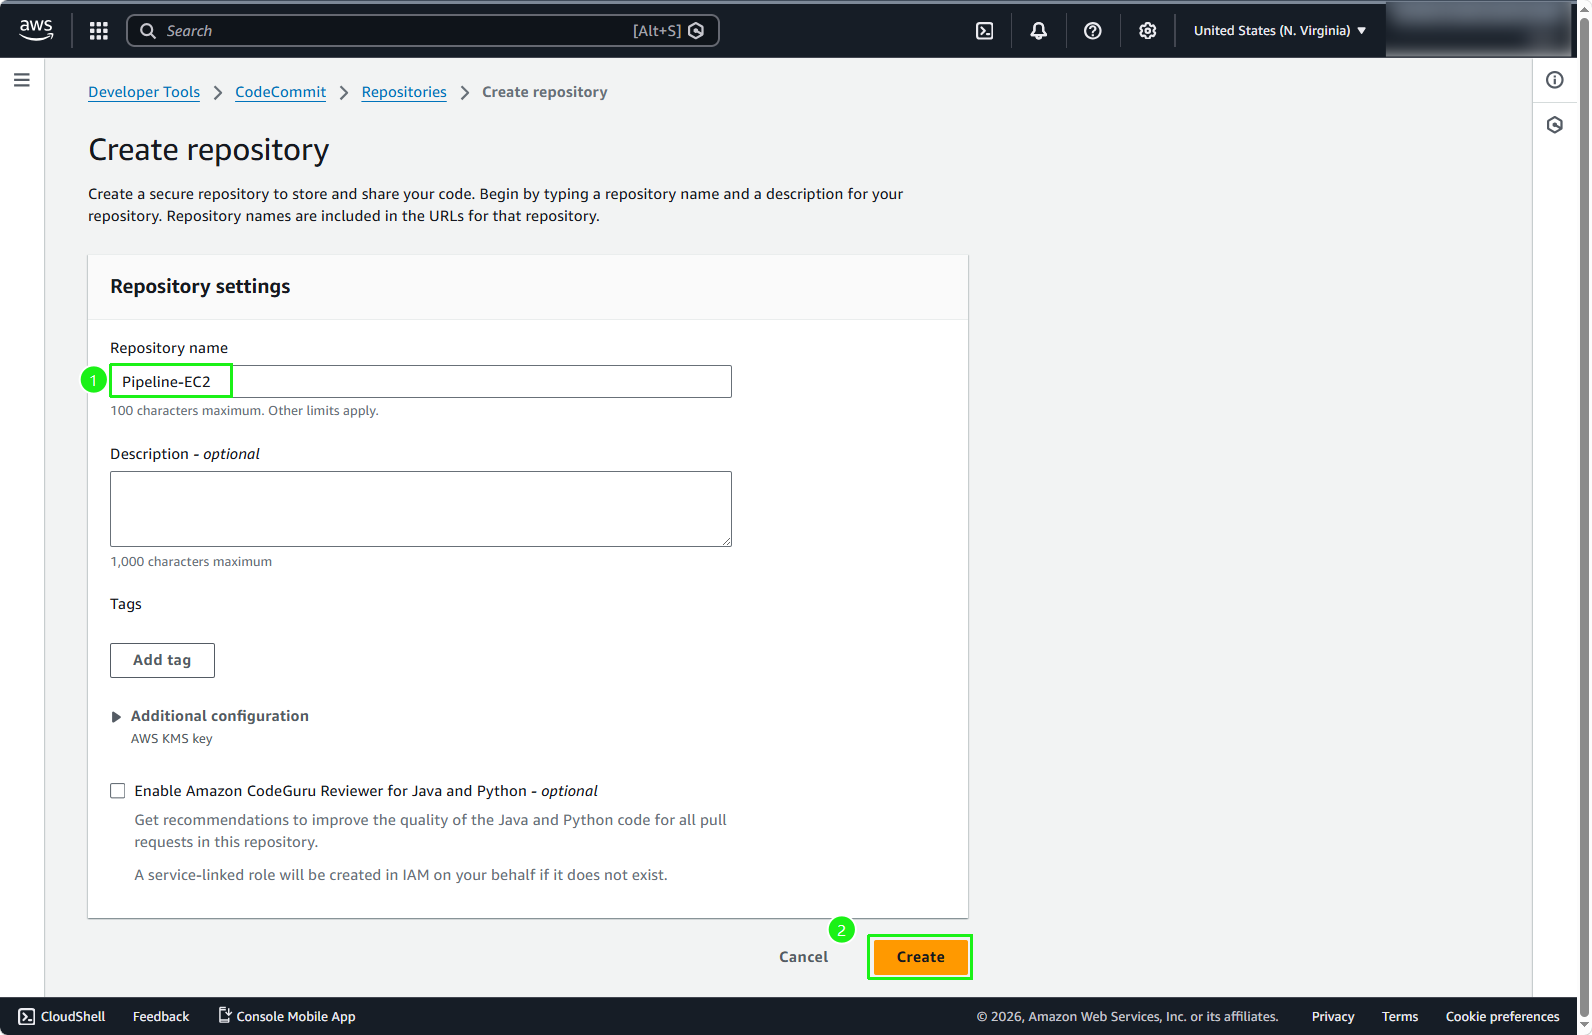Go to Developer Tools breadcrumb
The height and width of the screenshot is (1035, 1592).
(x=144, y=92)
